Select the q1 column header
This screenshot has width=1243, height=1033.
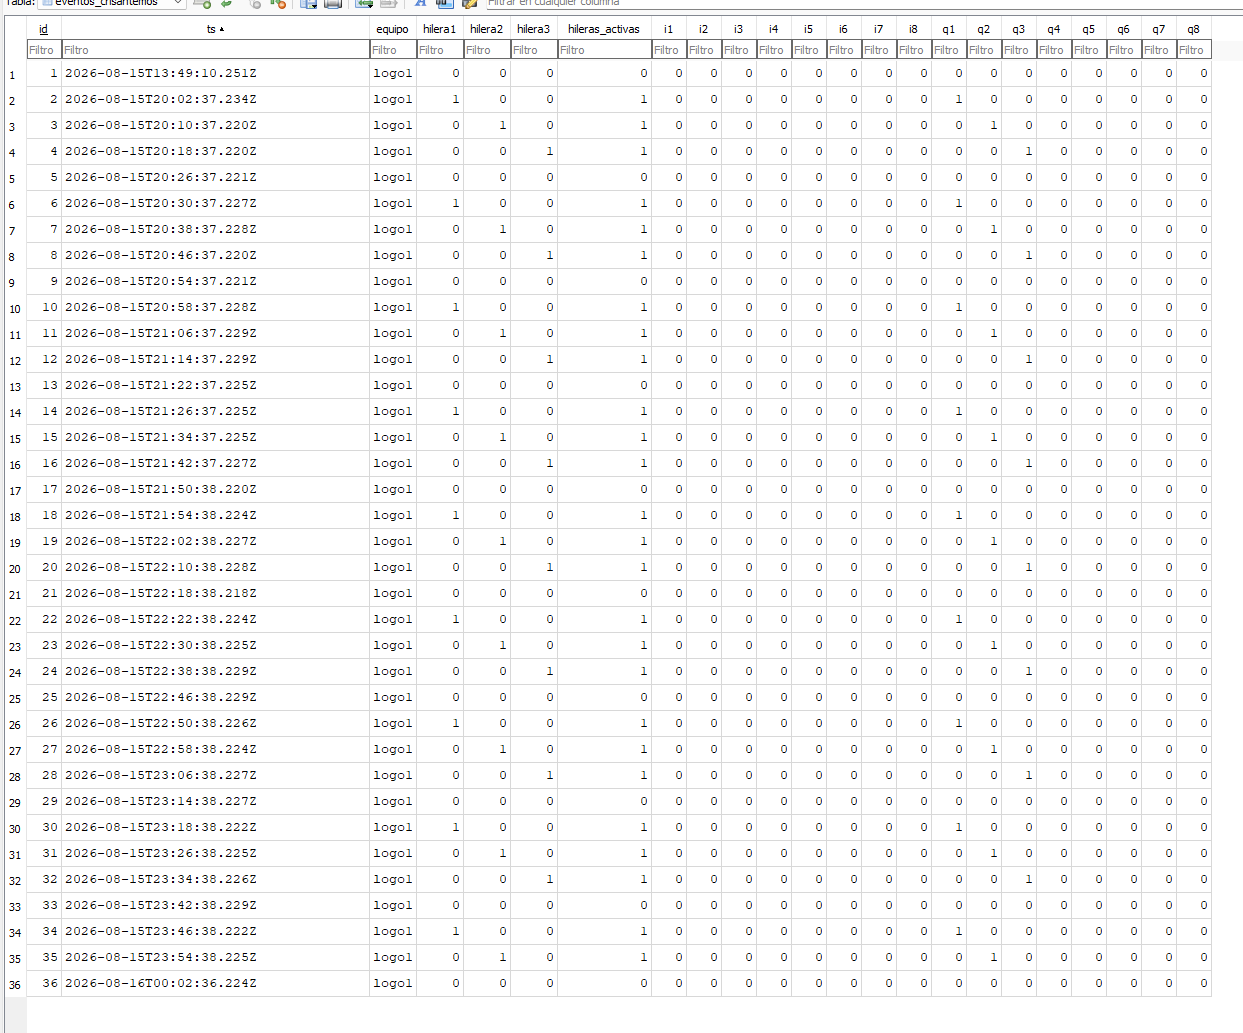coord(948,29)
